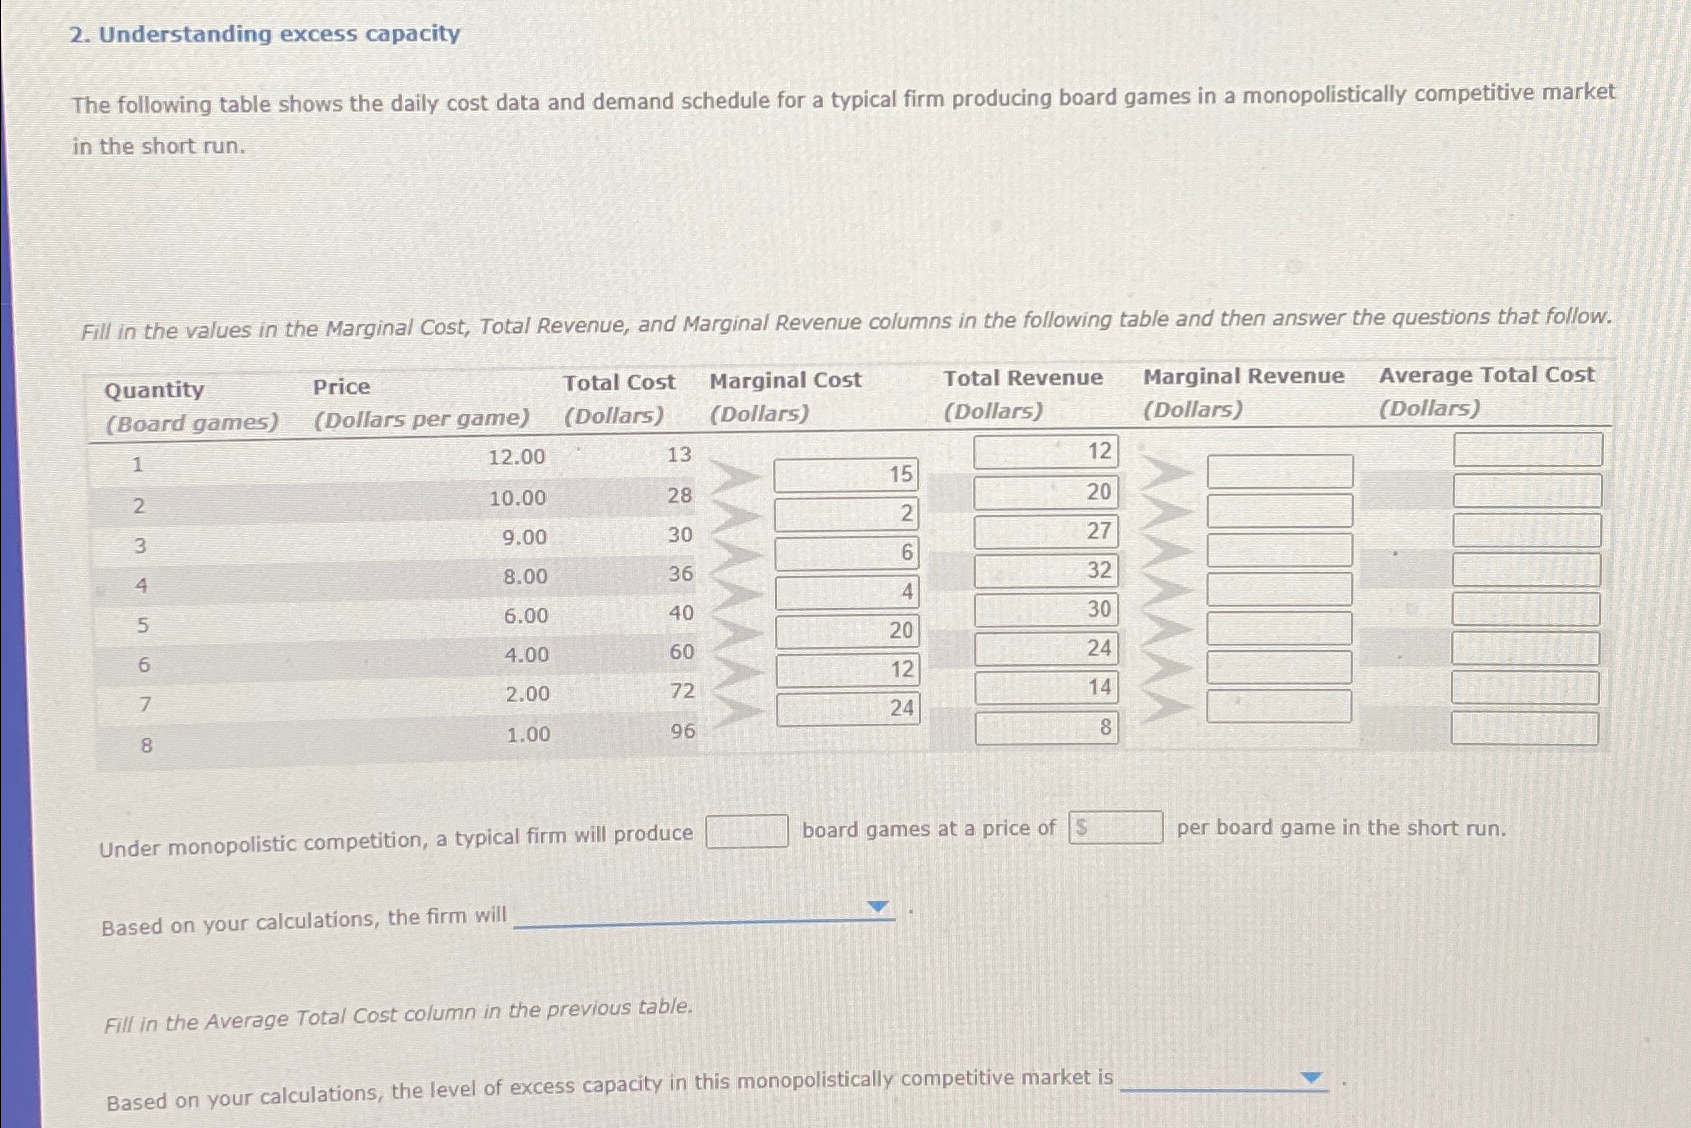The height and width of the screenshot is (1128, 1691).
Task: Click the Quantity column header
Action: click(153, 390)
